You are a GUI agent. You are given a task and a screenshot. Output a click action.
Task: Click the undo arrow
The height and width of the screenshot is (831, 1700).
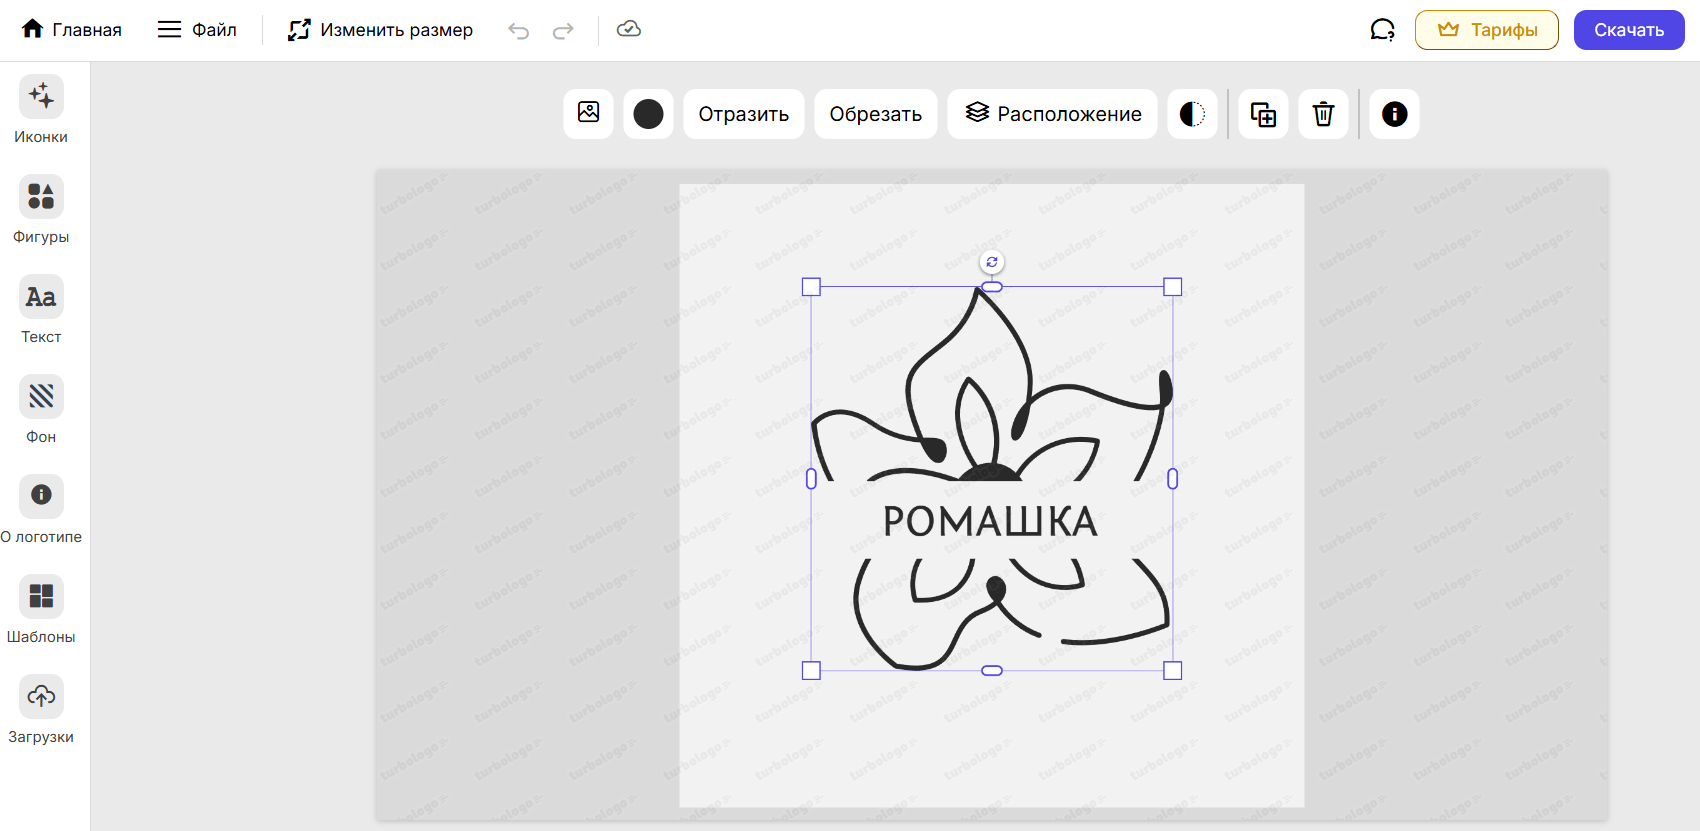[518, 30]
